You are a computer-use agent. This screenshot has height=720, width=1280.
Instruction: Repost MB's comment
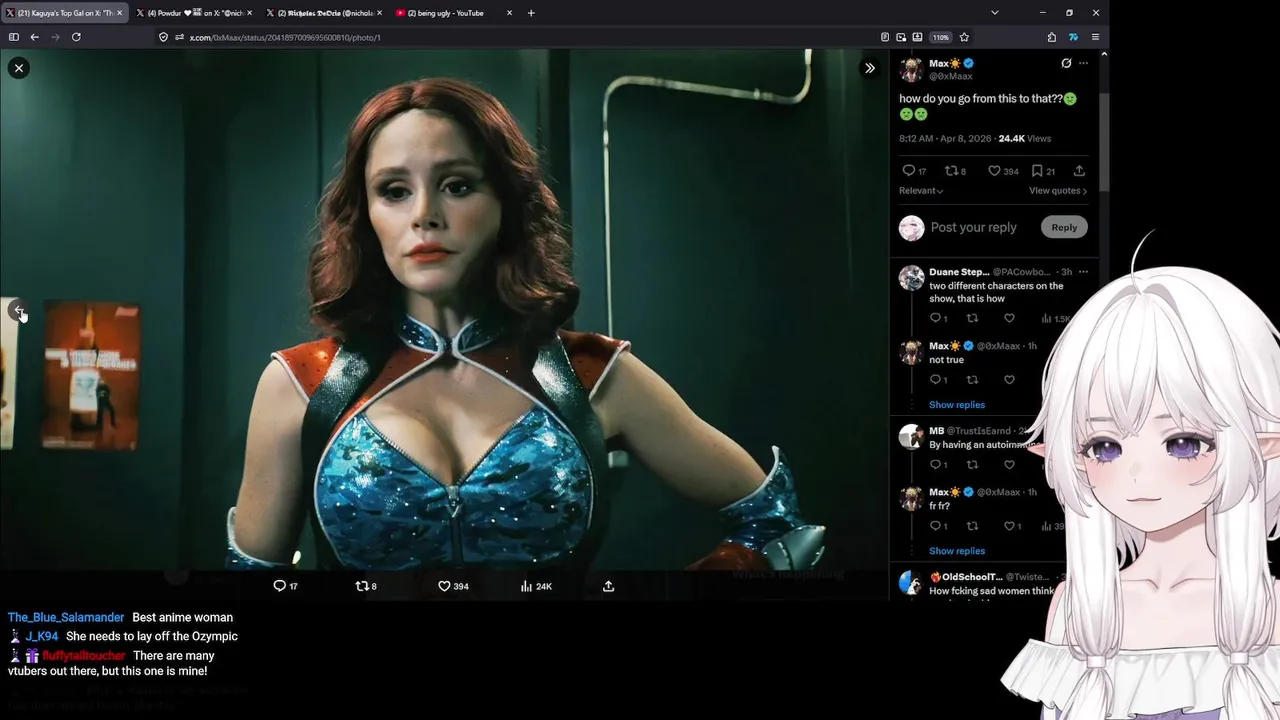pos(972,464)
